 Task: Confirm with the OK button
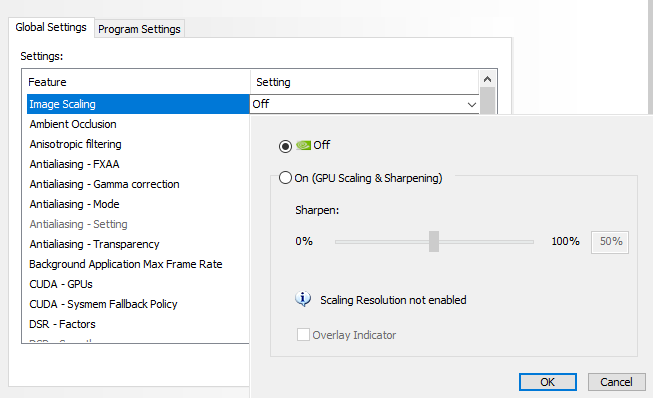point(548,382)
